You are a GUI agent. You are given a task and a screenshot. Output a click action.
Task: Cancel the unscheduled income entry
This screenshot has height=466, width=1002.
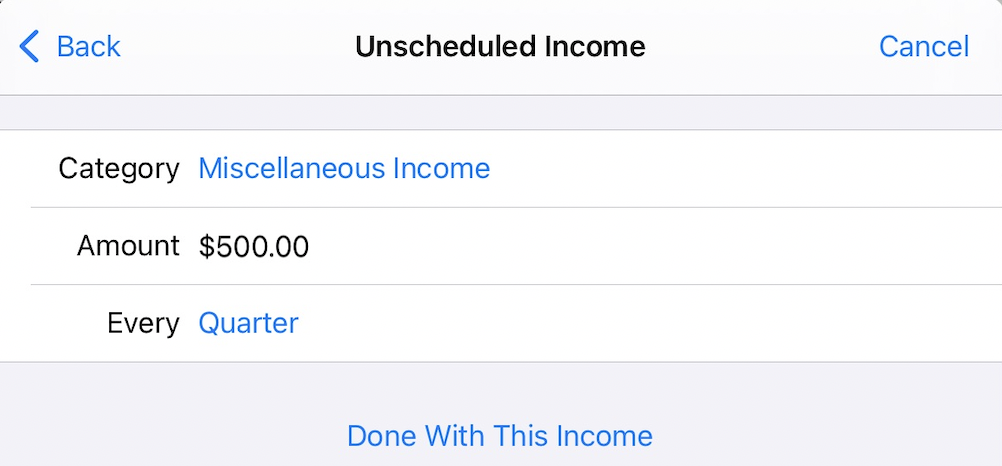click(x=923, y=47)
